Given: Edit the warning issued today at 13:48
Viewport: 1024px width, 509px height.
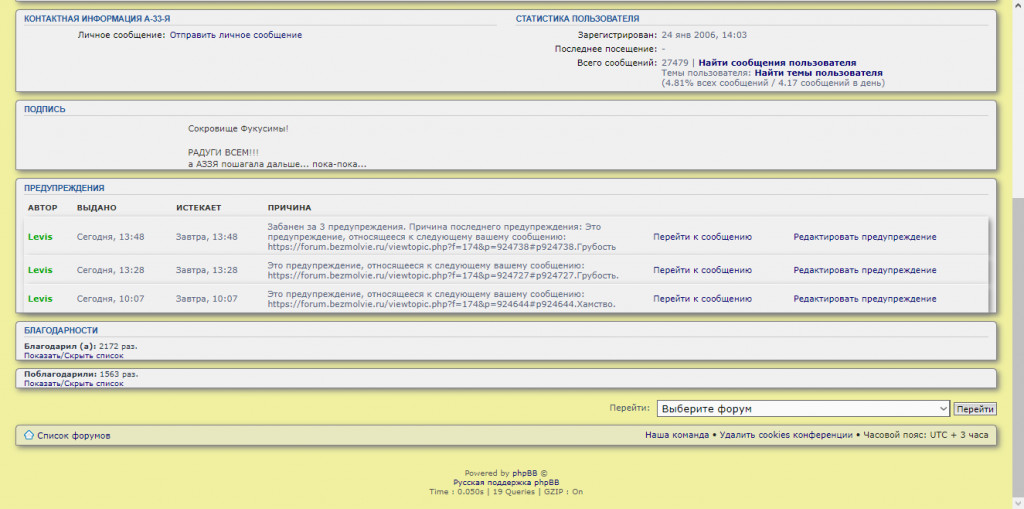Looking at the screenshot, I should [x=865, y=237].
